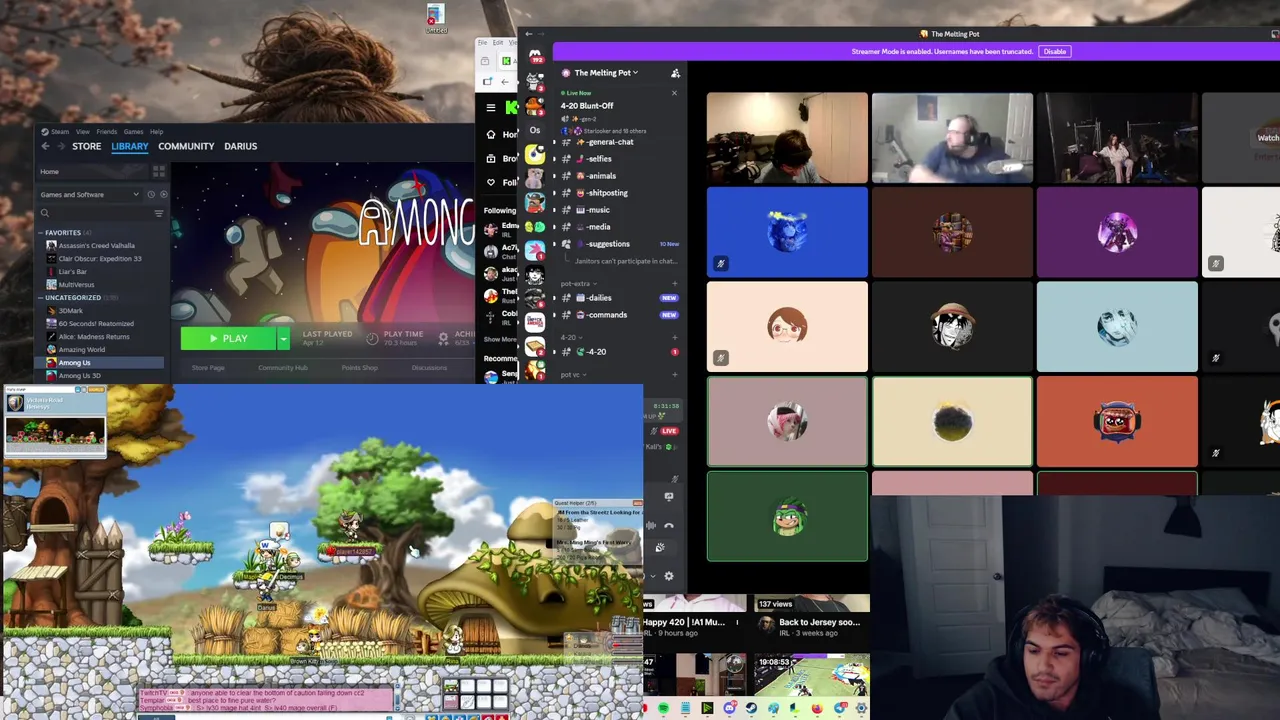Open the top Discord server with 192 badge
The height and width of the screenshot is (720, 1280).
click(x=535, y=57)
